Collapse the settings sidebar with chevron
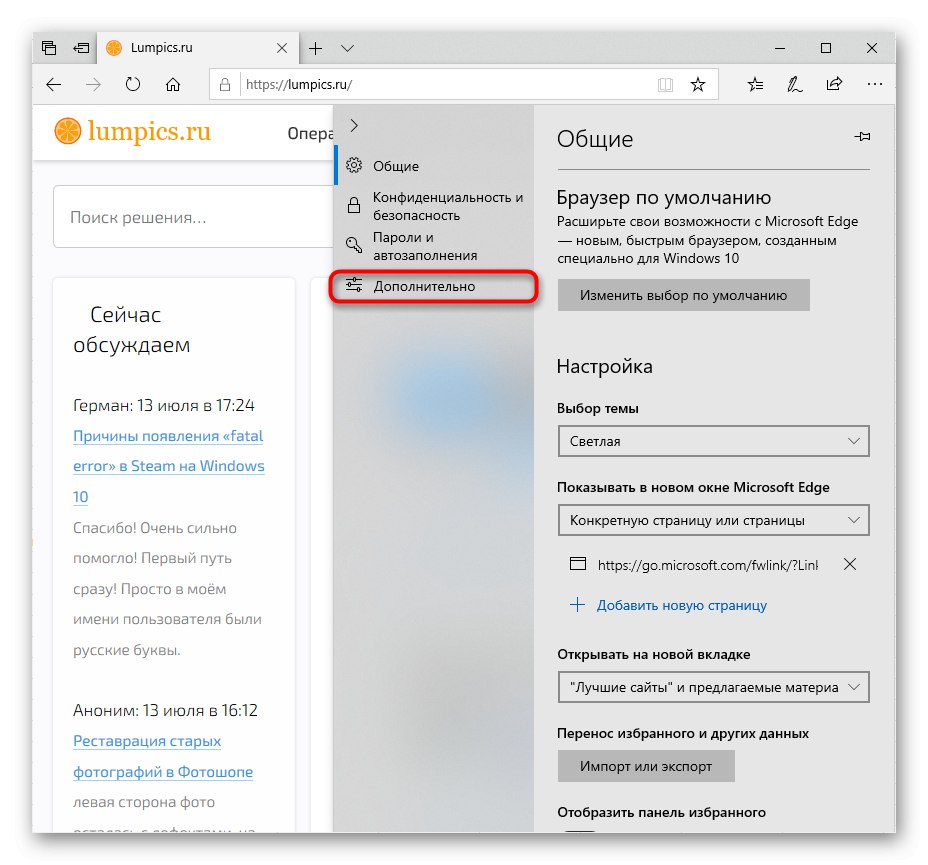Viewport: 928px width, 865px height. (354, 125)
